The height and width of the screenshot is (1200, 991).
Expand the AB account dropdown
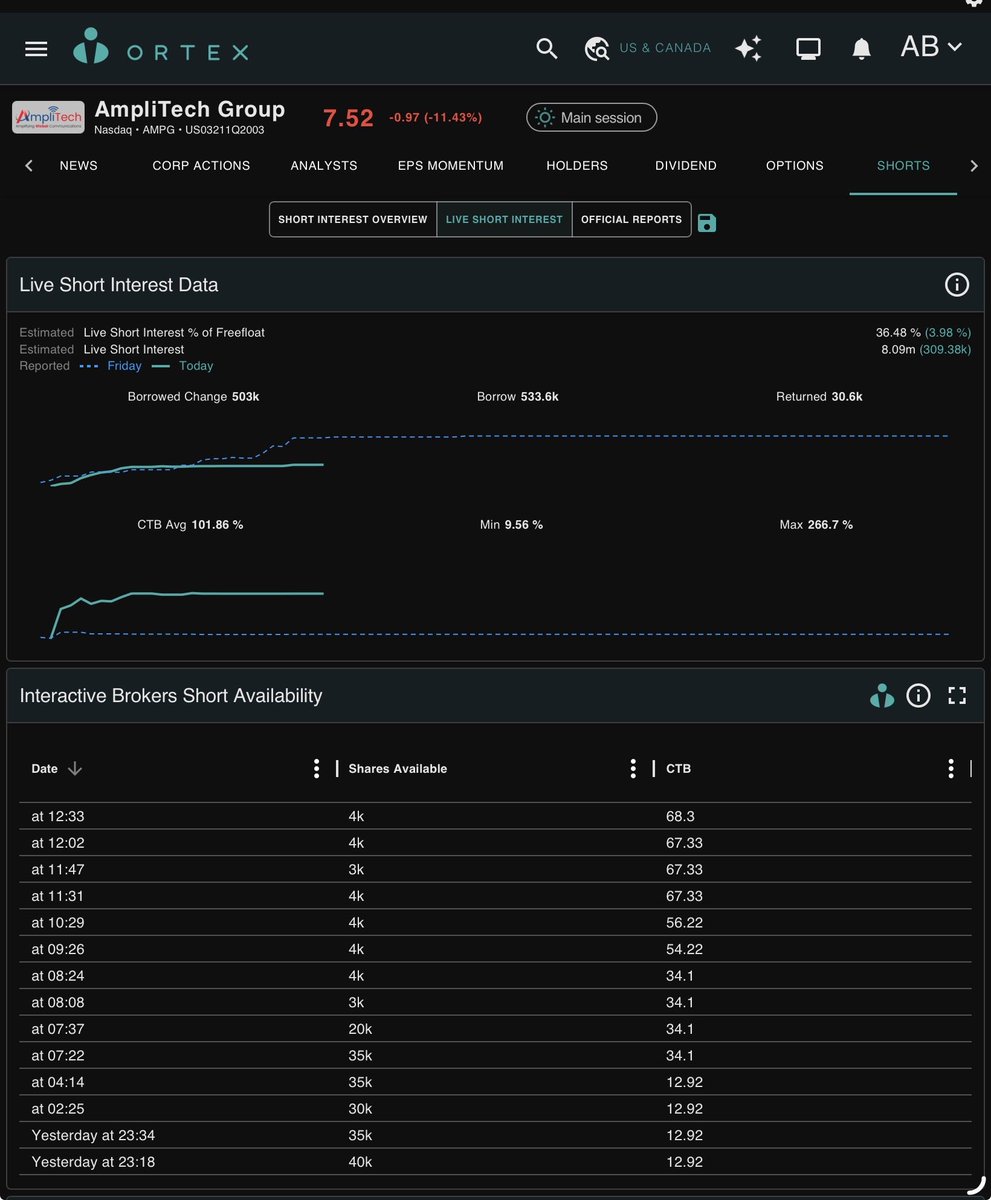tap(931, 47)
